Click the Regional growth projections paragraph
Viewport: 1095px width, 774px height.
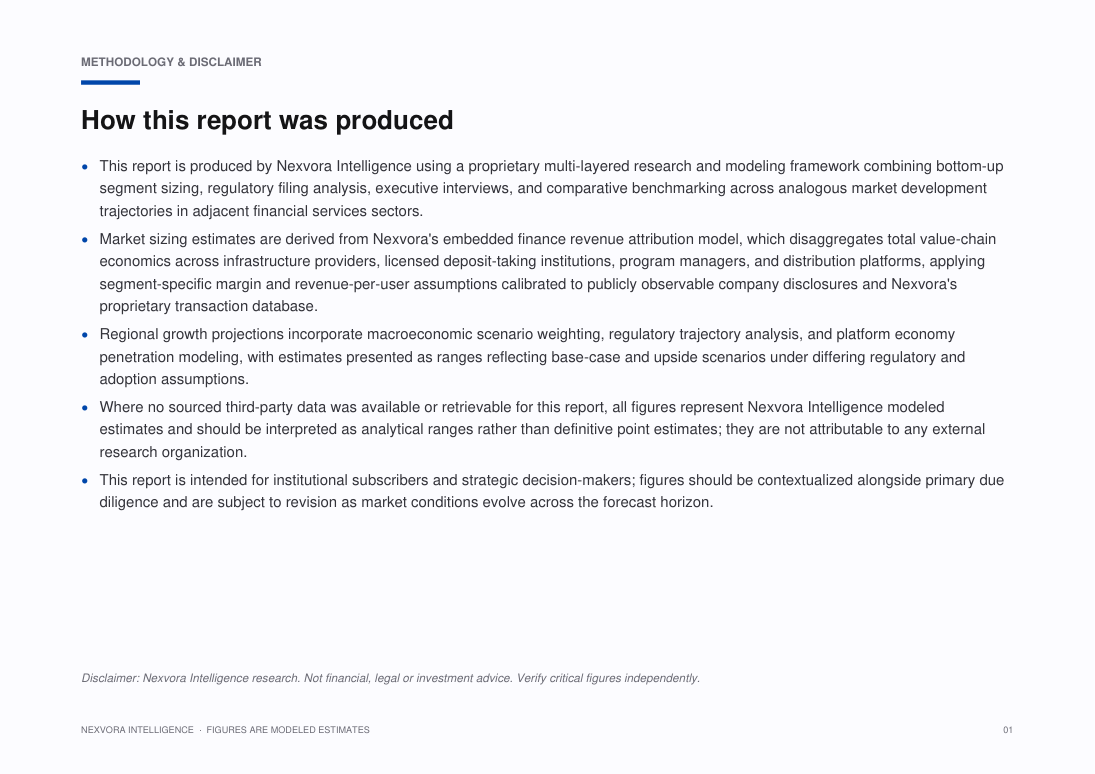point(532,357)
